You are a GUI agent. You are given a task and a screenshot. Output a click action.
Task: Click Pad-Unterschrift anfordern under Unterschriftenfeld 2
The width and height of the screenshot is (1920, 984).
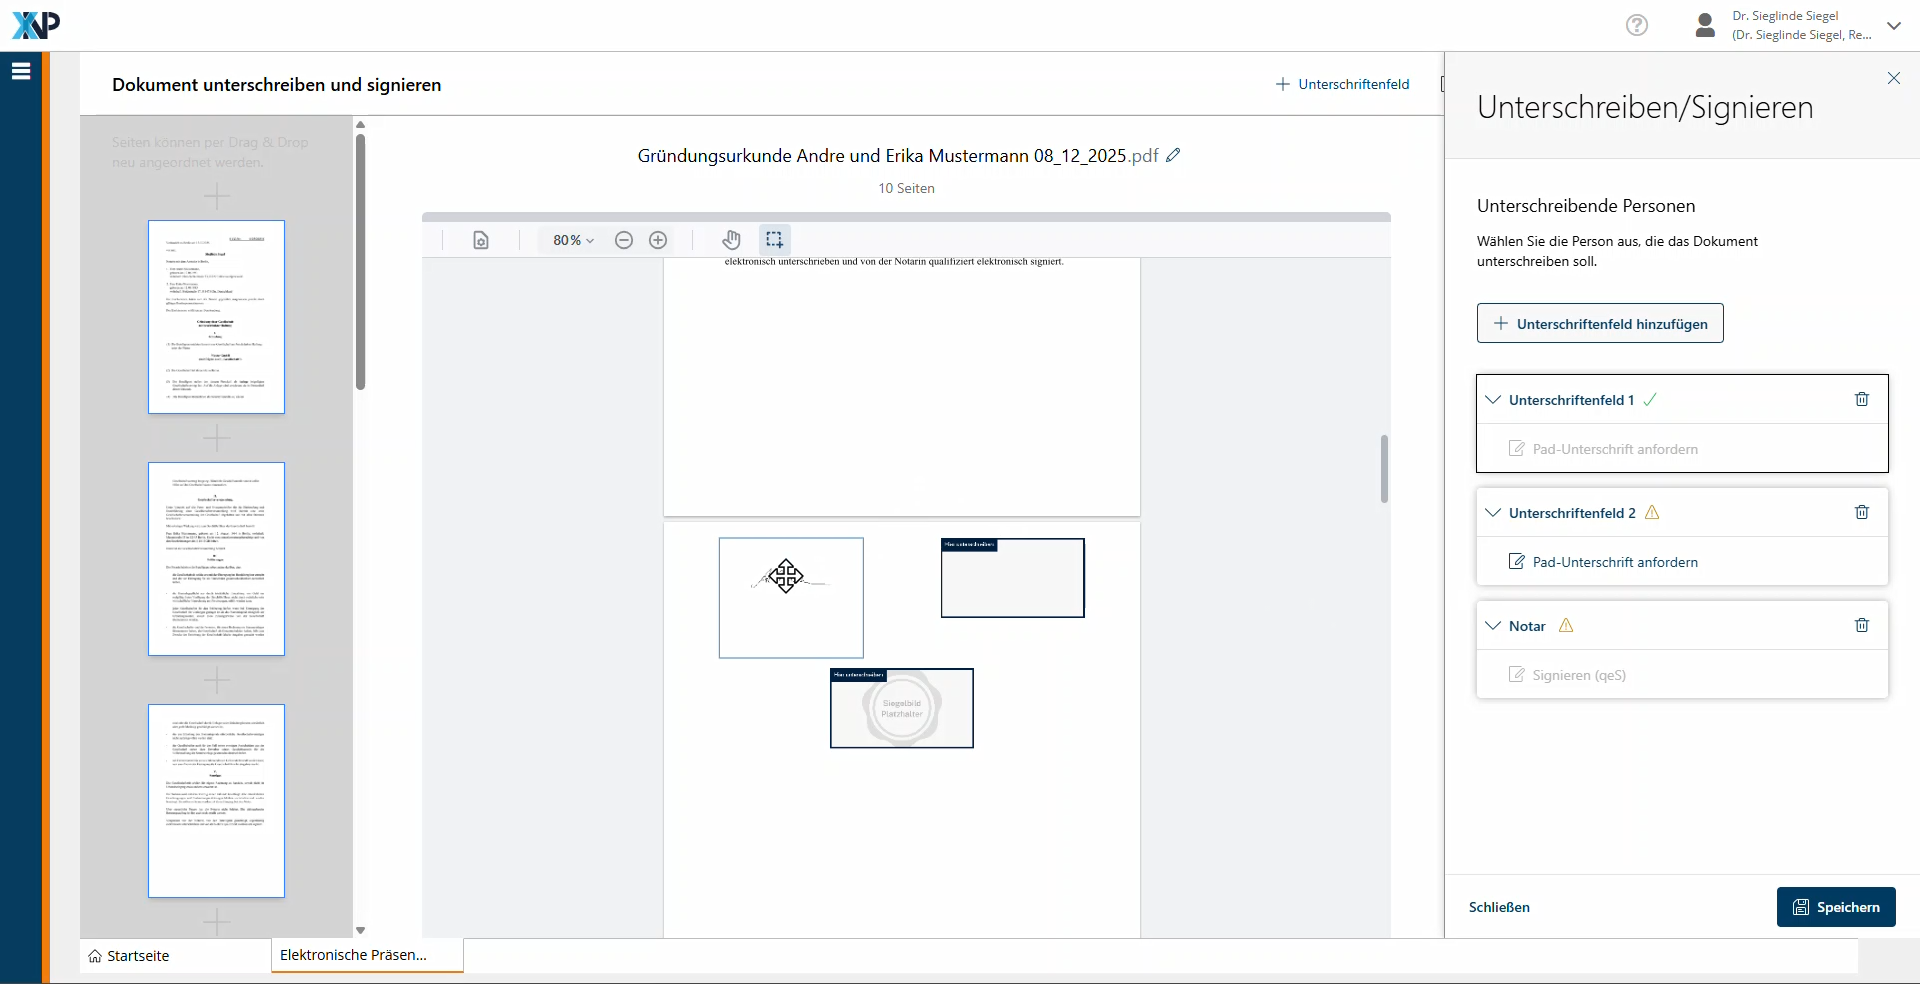pyautogui.click(x=1614, y=562)
